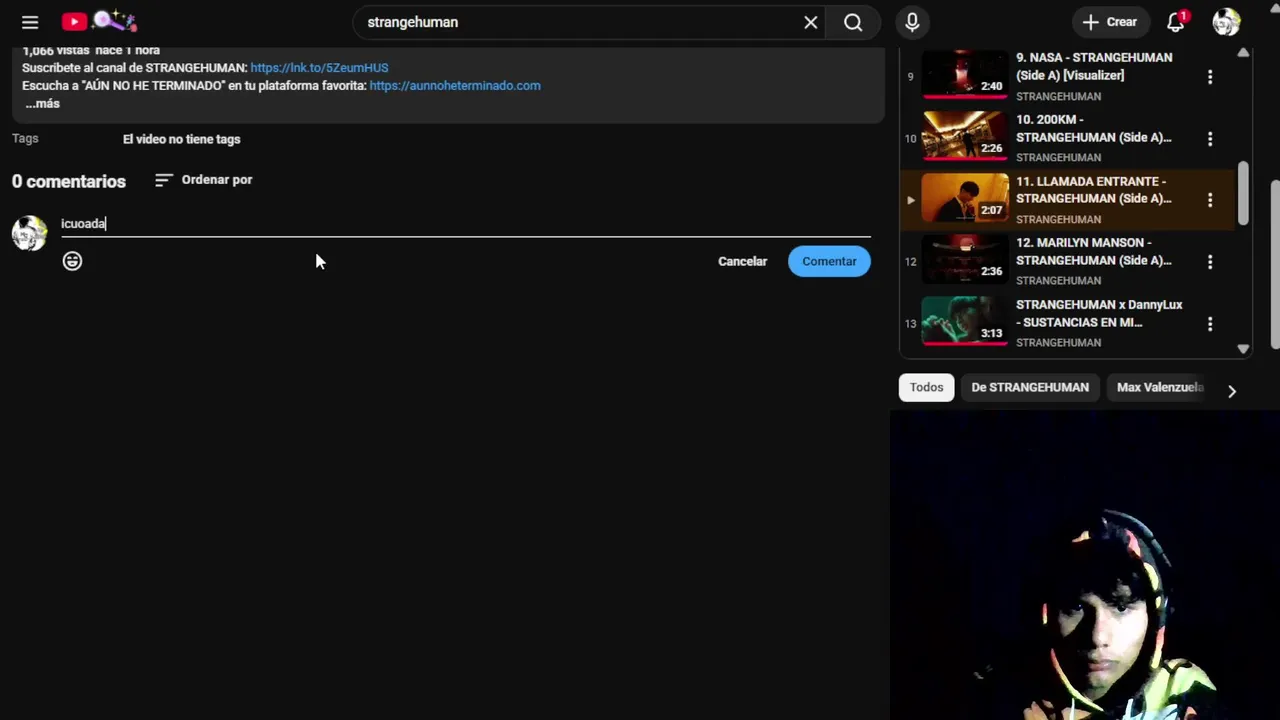The height and width of the screenshot is (720, 1280).
Task: Open options menu for SUSTANCIAS EN MI
Action: (1210, 324)
